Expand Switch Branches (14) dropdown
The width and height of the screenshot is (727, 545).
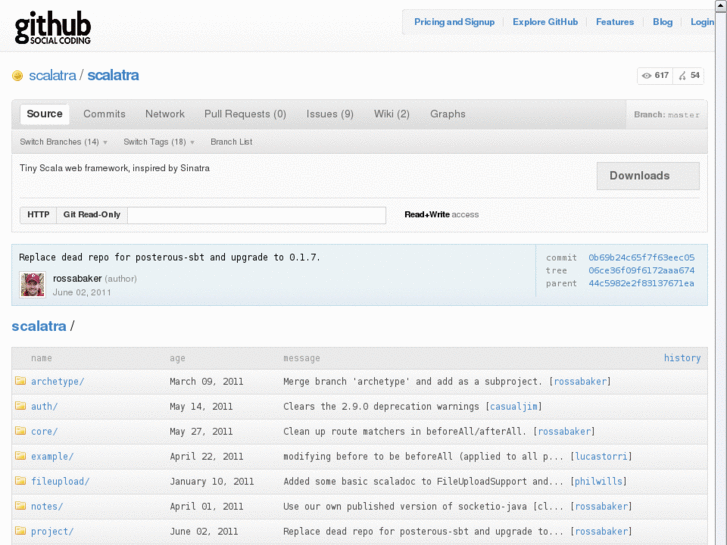[x=64, y=142]
